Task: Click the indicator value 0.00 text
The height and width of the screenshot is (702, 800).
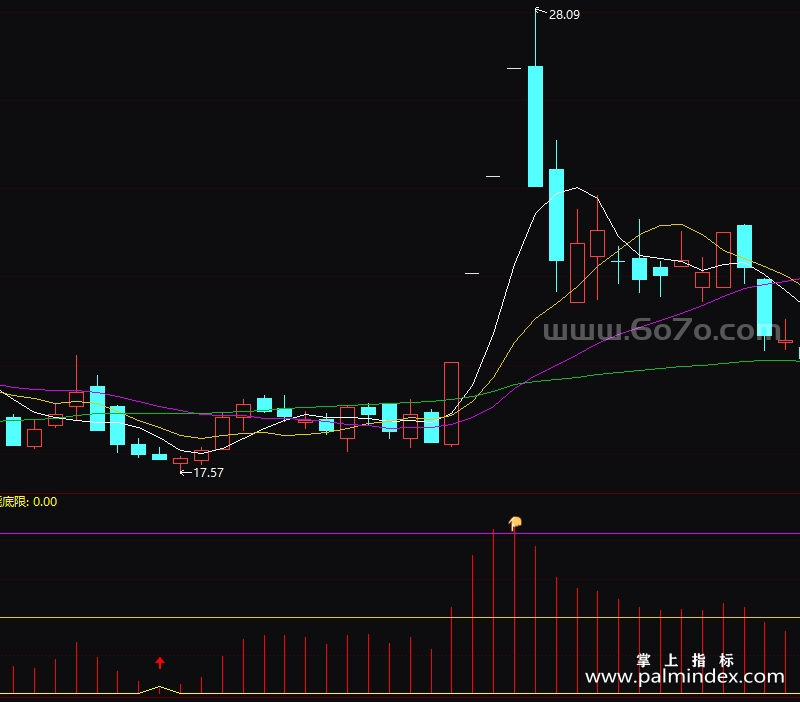Action: click(x=45, y=502)
